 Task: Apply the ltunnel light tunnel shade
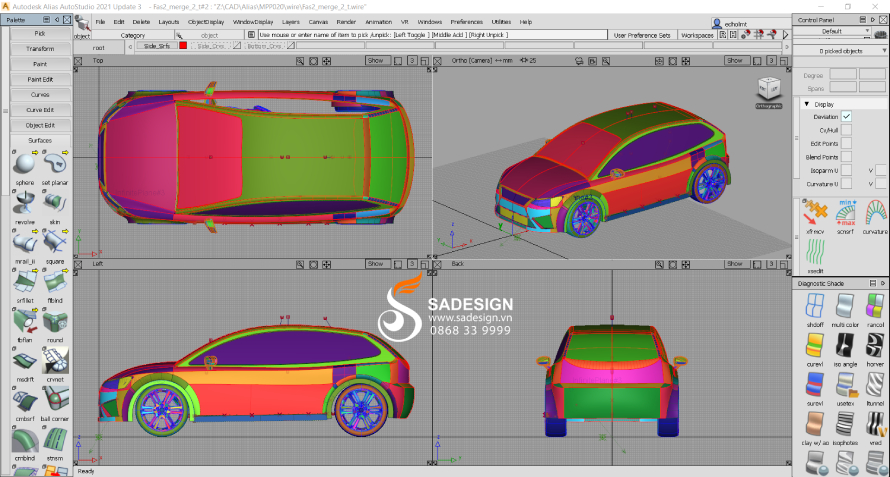[x=875, y=385]
